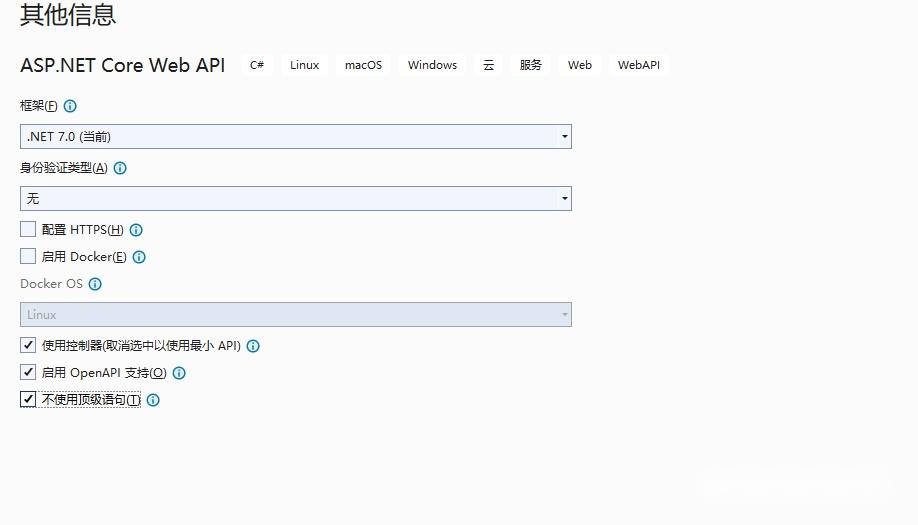Viewport: 918px width, 525px height.
Task: Open the 框架 .NET 7.0 dropdown
Action: [x=296, y=136]
